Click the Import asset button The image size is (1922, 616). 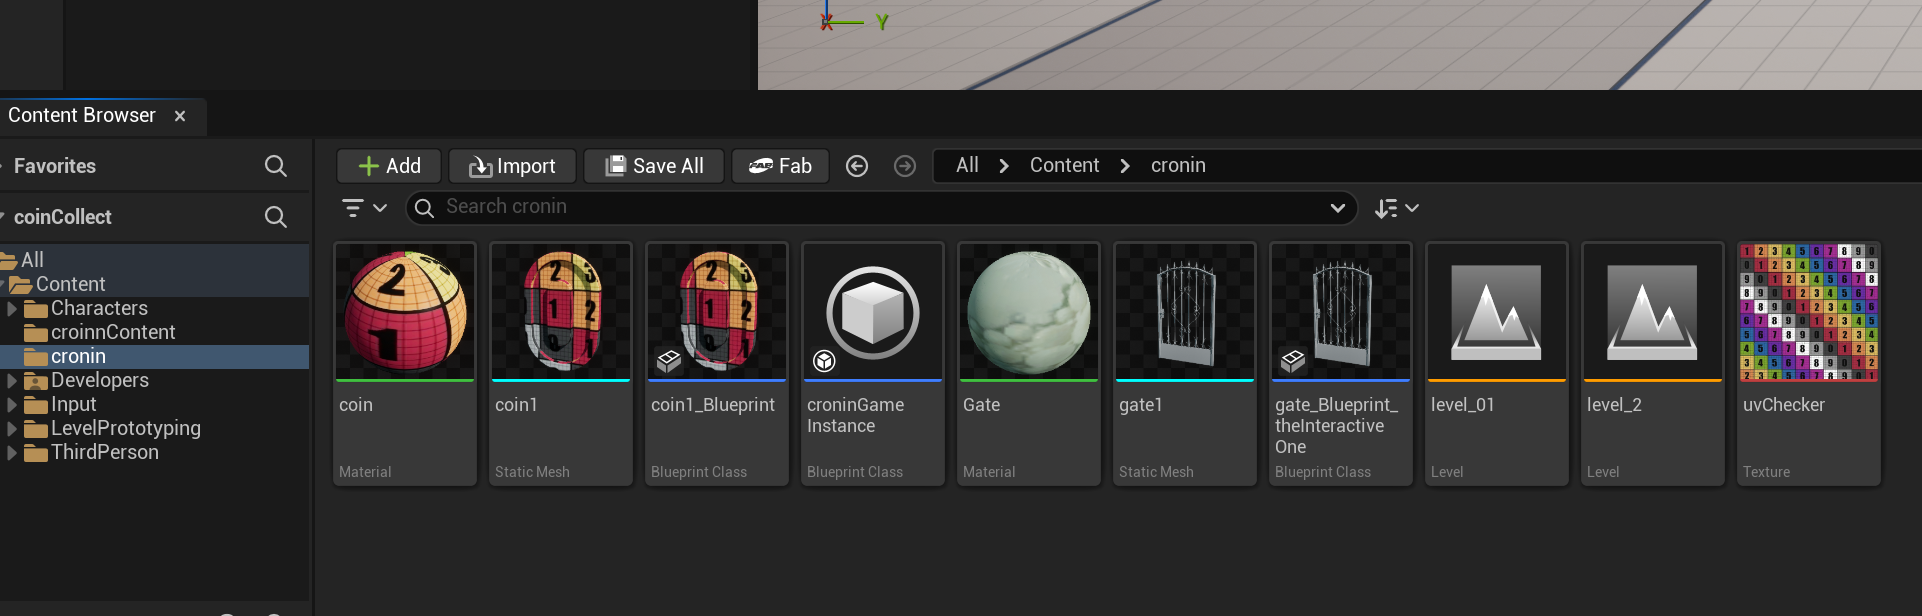coord(512,166)
